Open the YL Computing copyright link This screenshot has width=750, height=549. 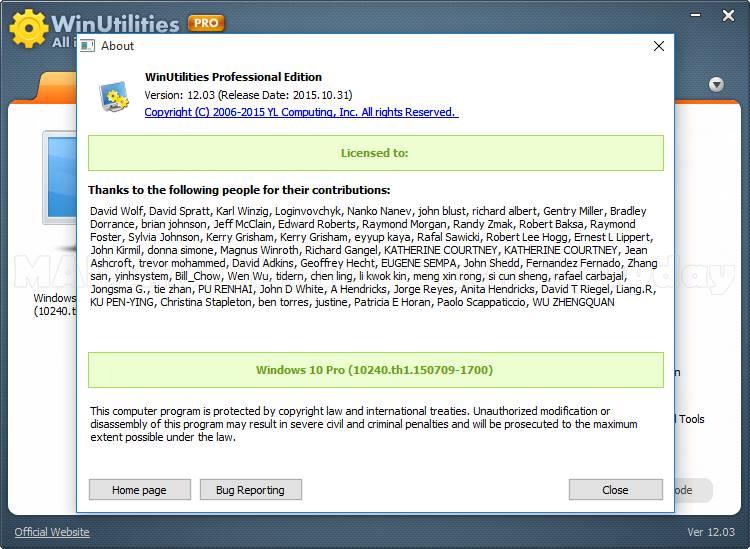point(301,112)
